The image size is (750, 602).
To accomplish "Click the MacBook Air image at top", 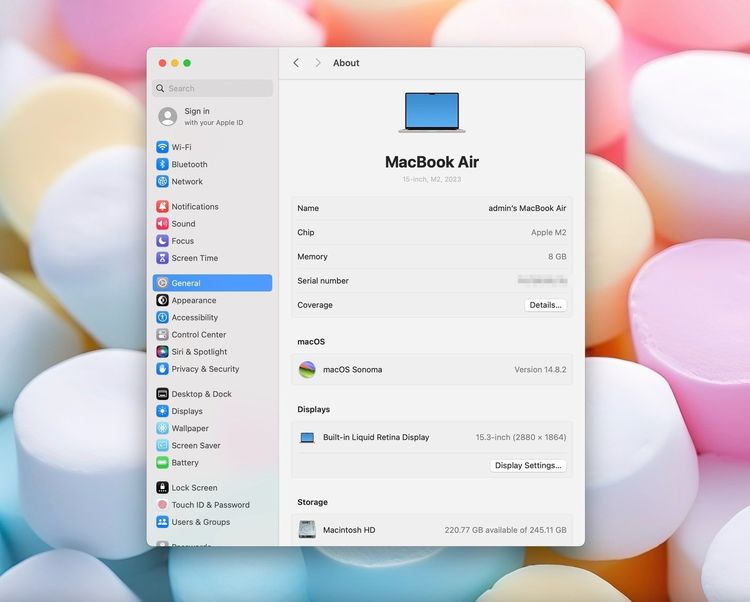I will (x=432, y=112).
